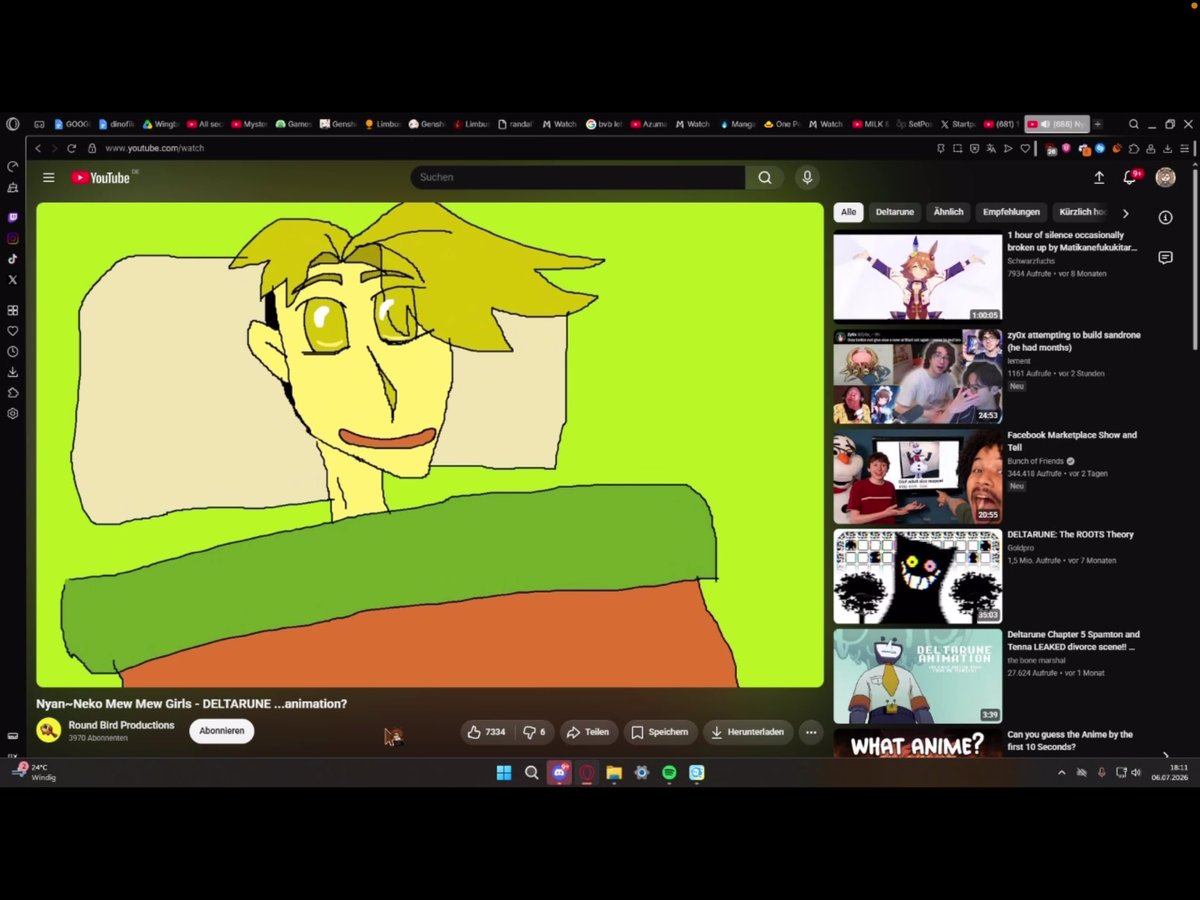Show hidden tray icons chevron
This screenshot has width=1200, height=900.
click(x=1061, y=772)
